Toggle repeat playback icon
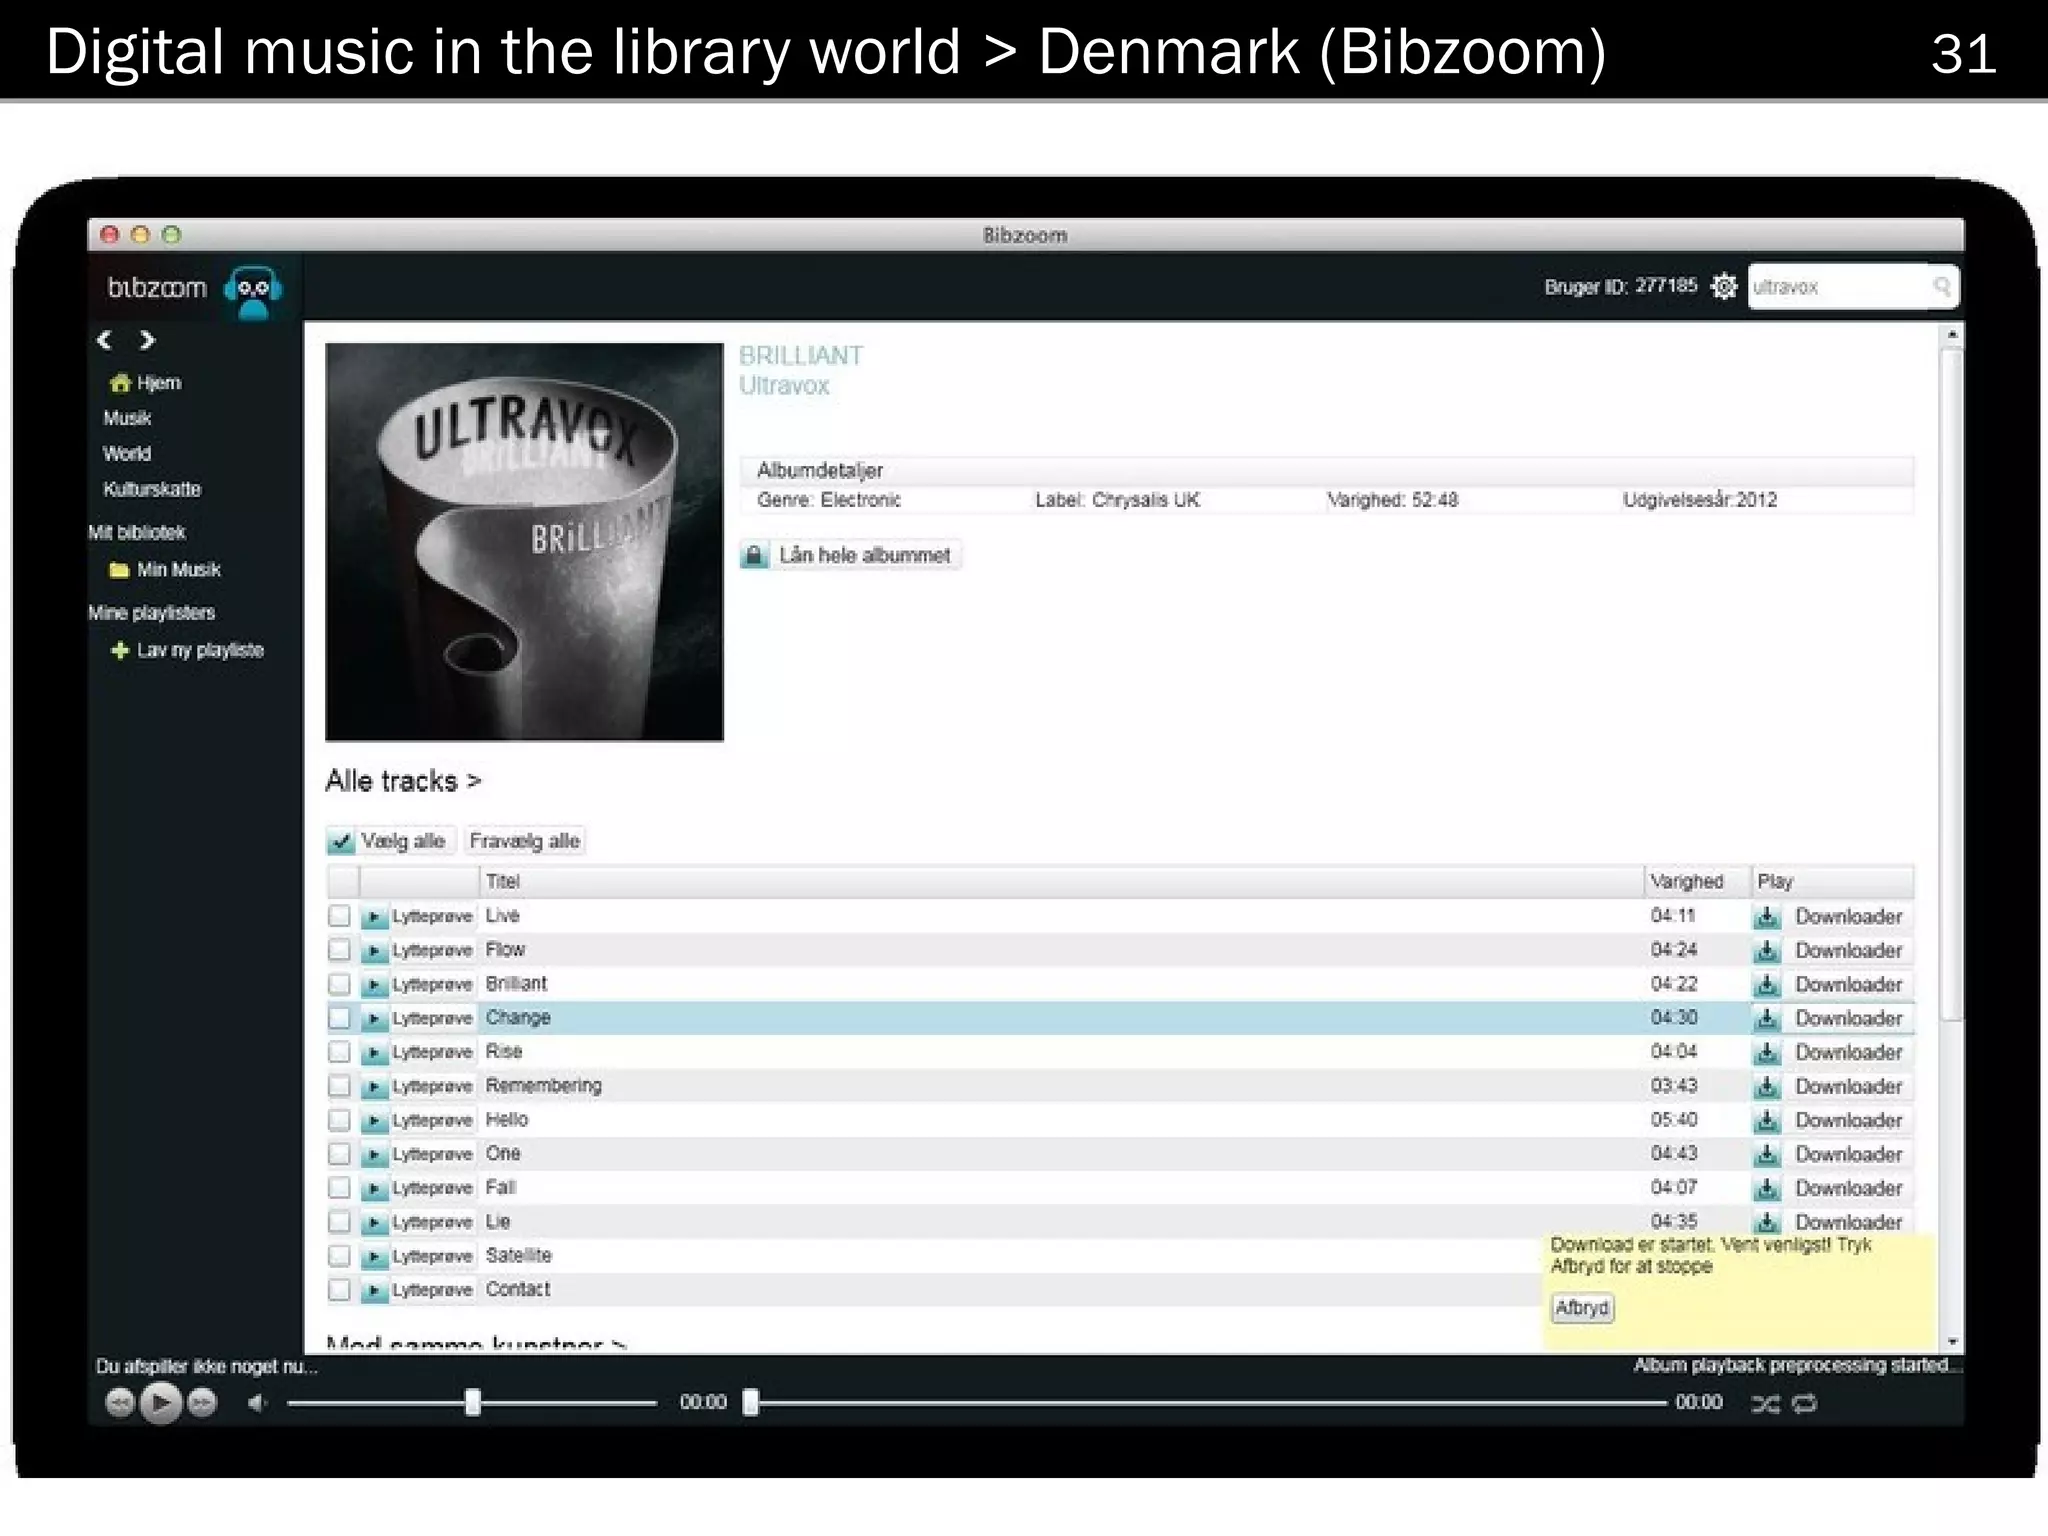Viewport: 2048px width, 1536px height. 1804,1404
